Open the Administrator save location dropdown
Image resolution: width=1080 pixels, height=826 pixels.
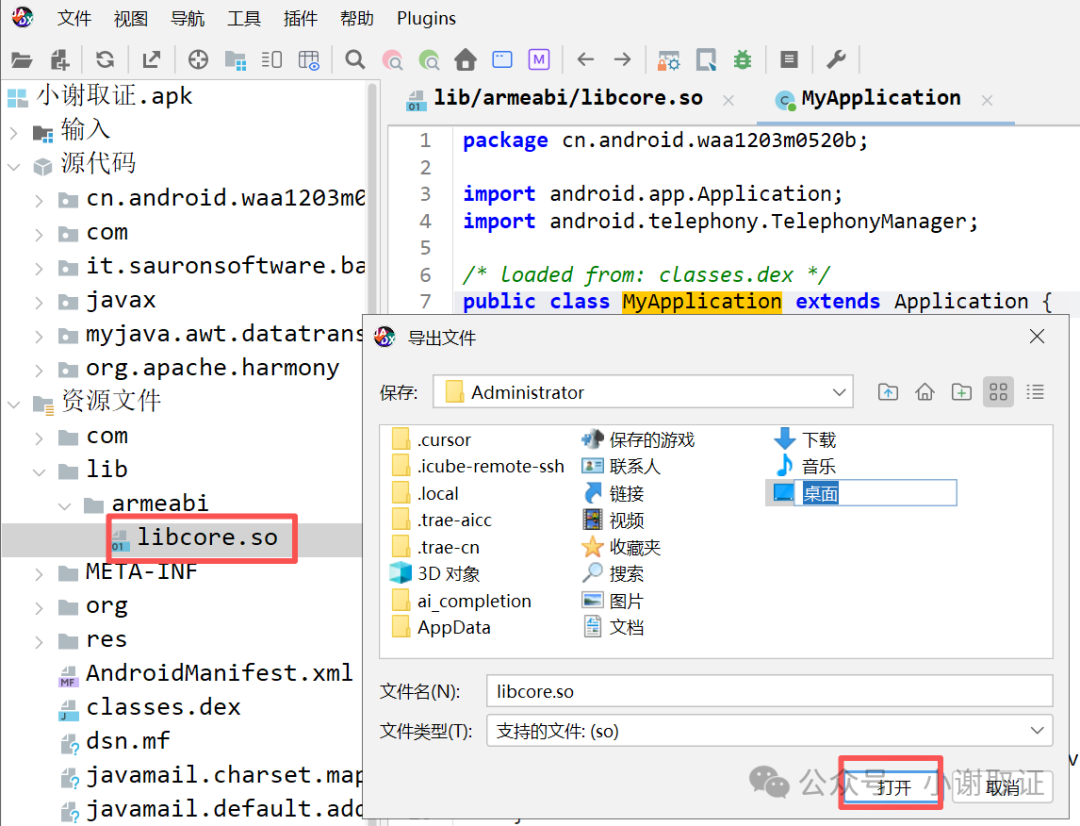839,392
